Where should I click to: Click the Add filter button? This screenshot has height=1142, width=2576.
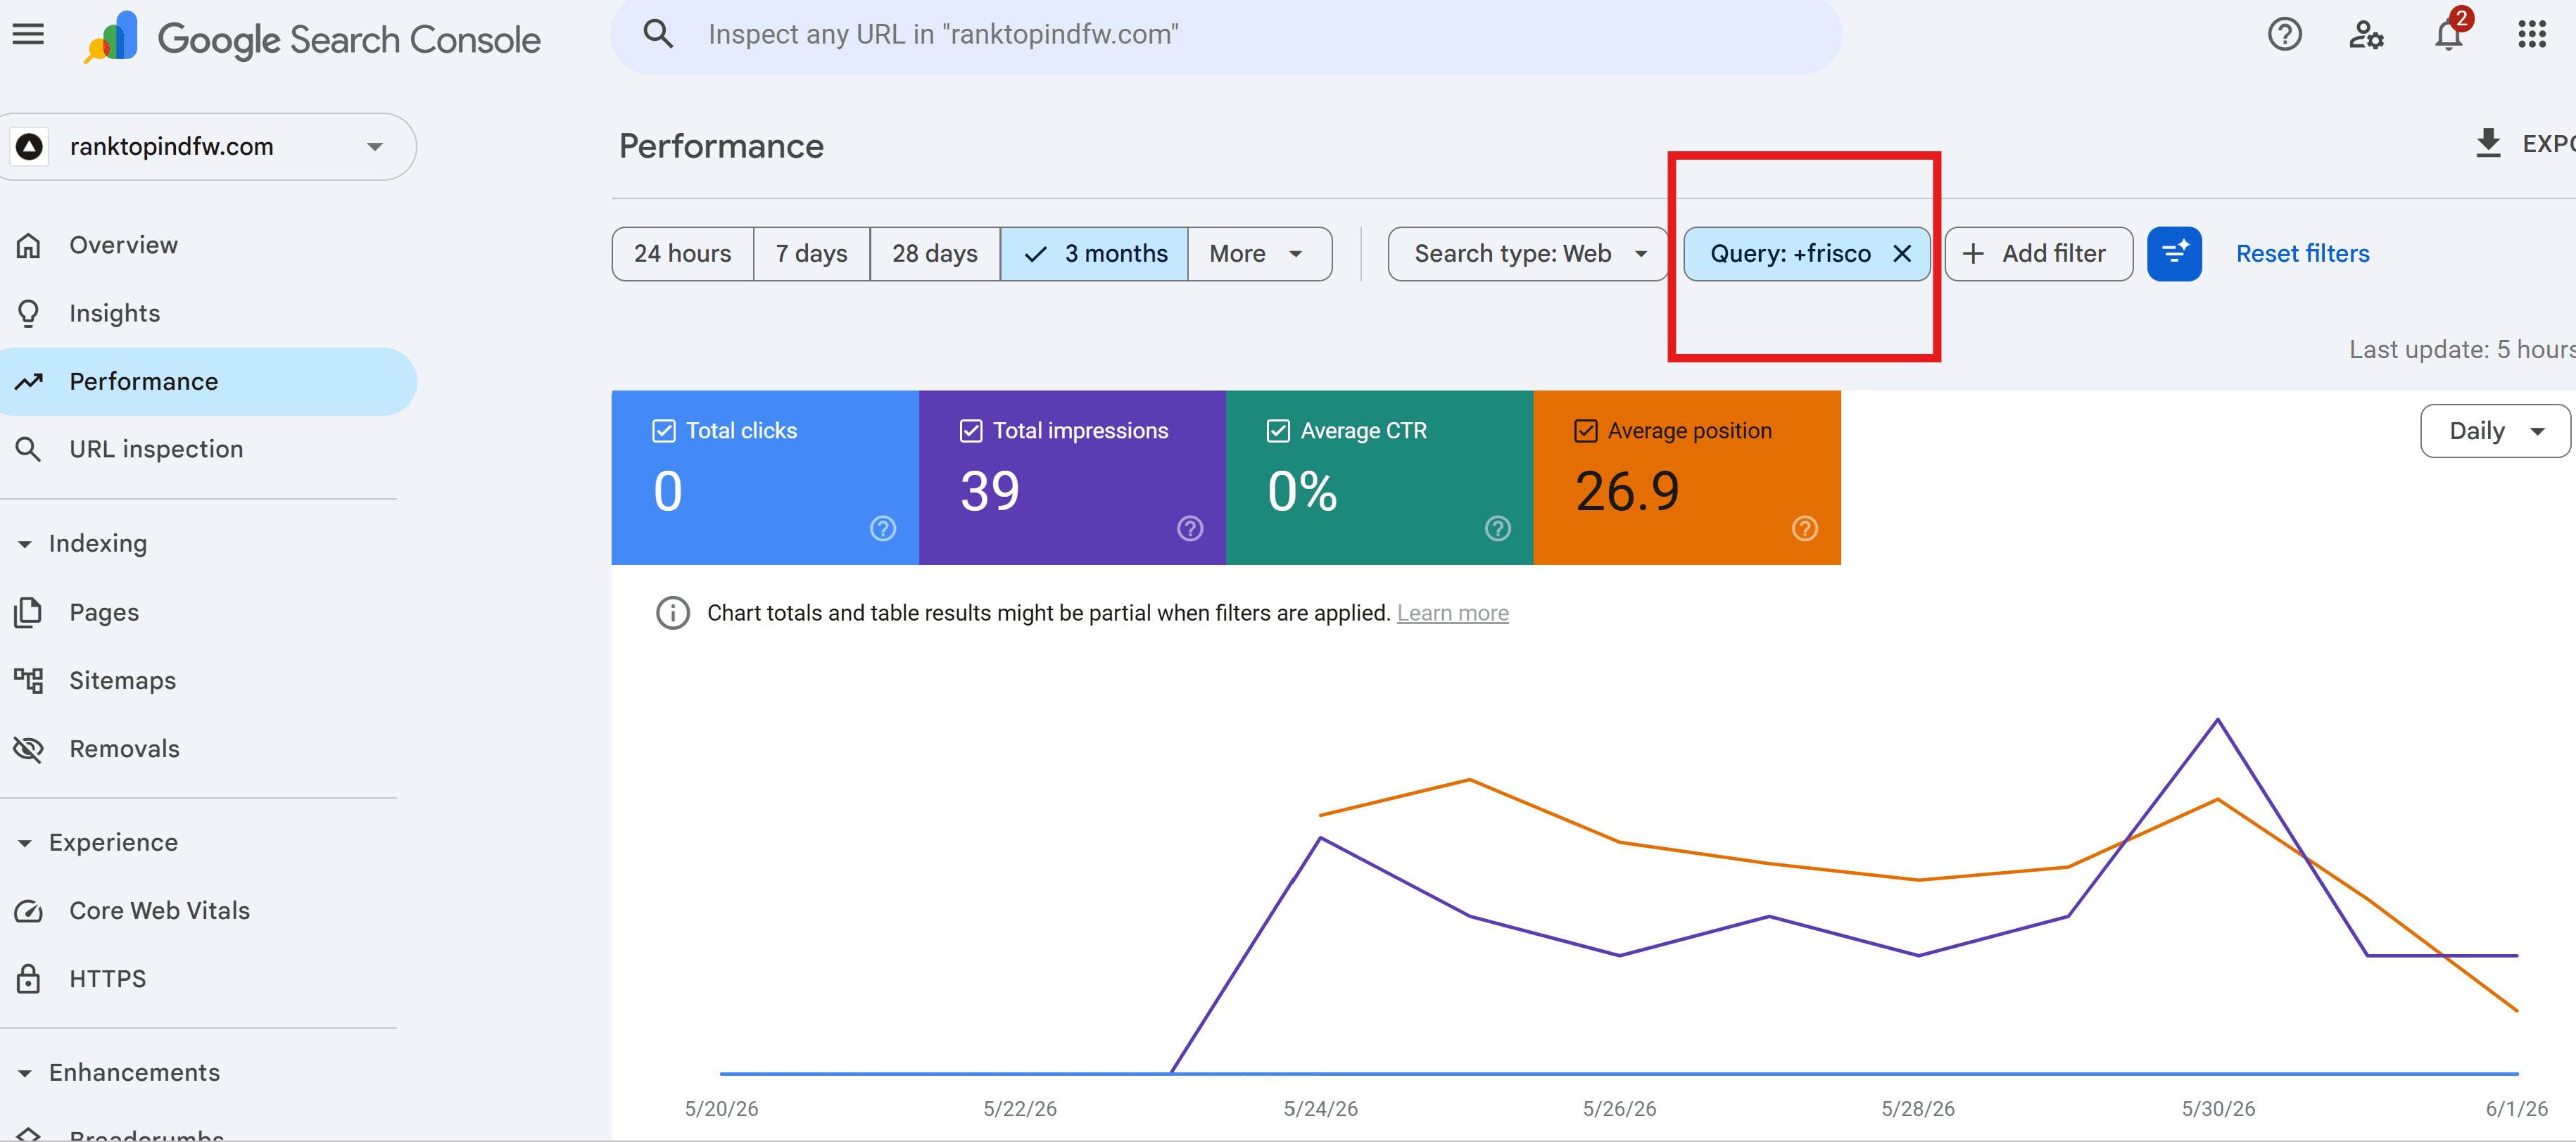2038,254
